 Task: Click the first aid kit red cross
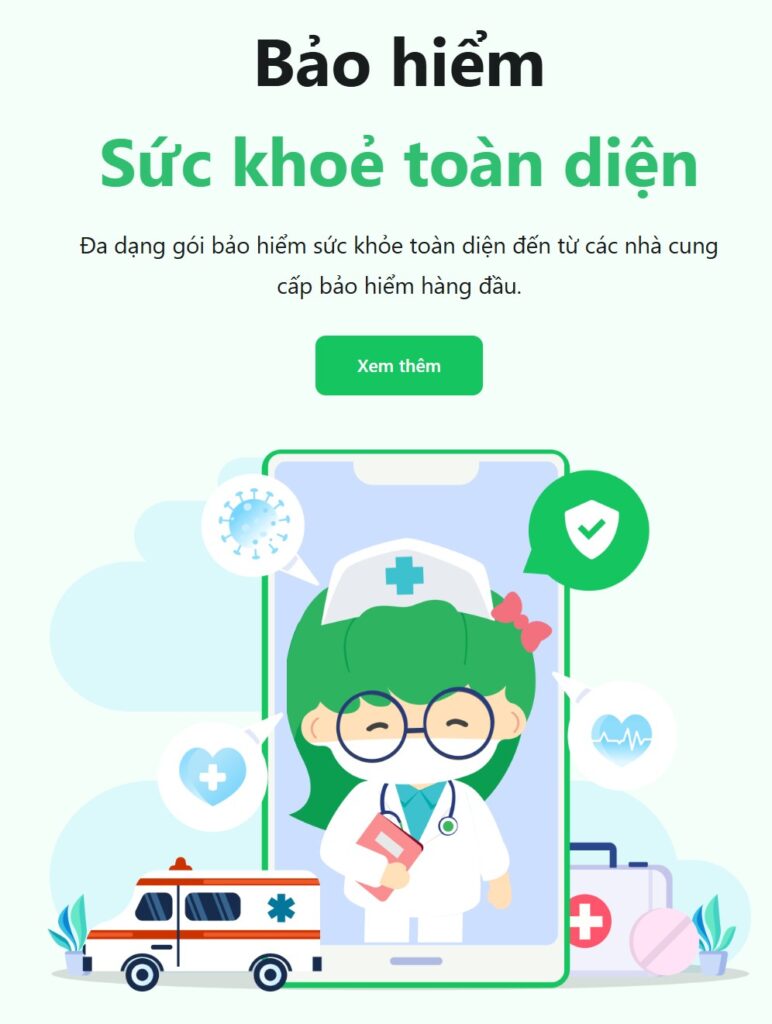click(x=588, y=921)
